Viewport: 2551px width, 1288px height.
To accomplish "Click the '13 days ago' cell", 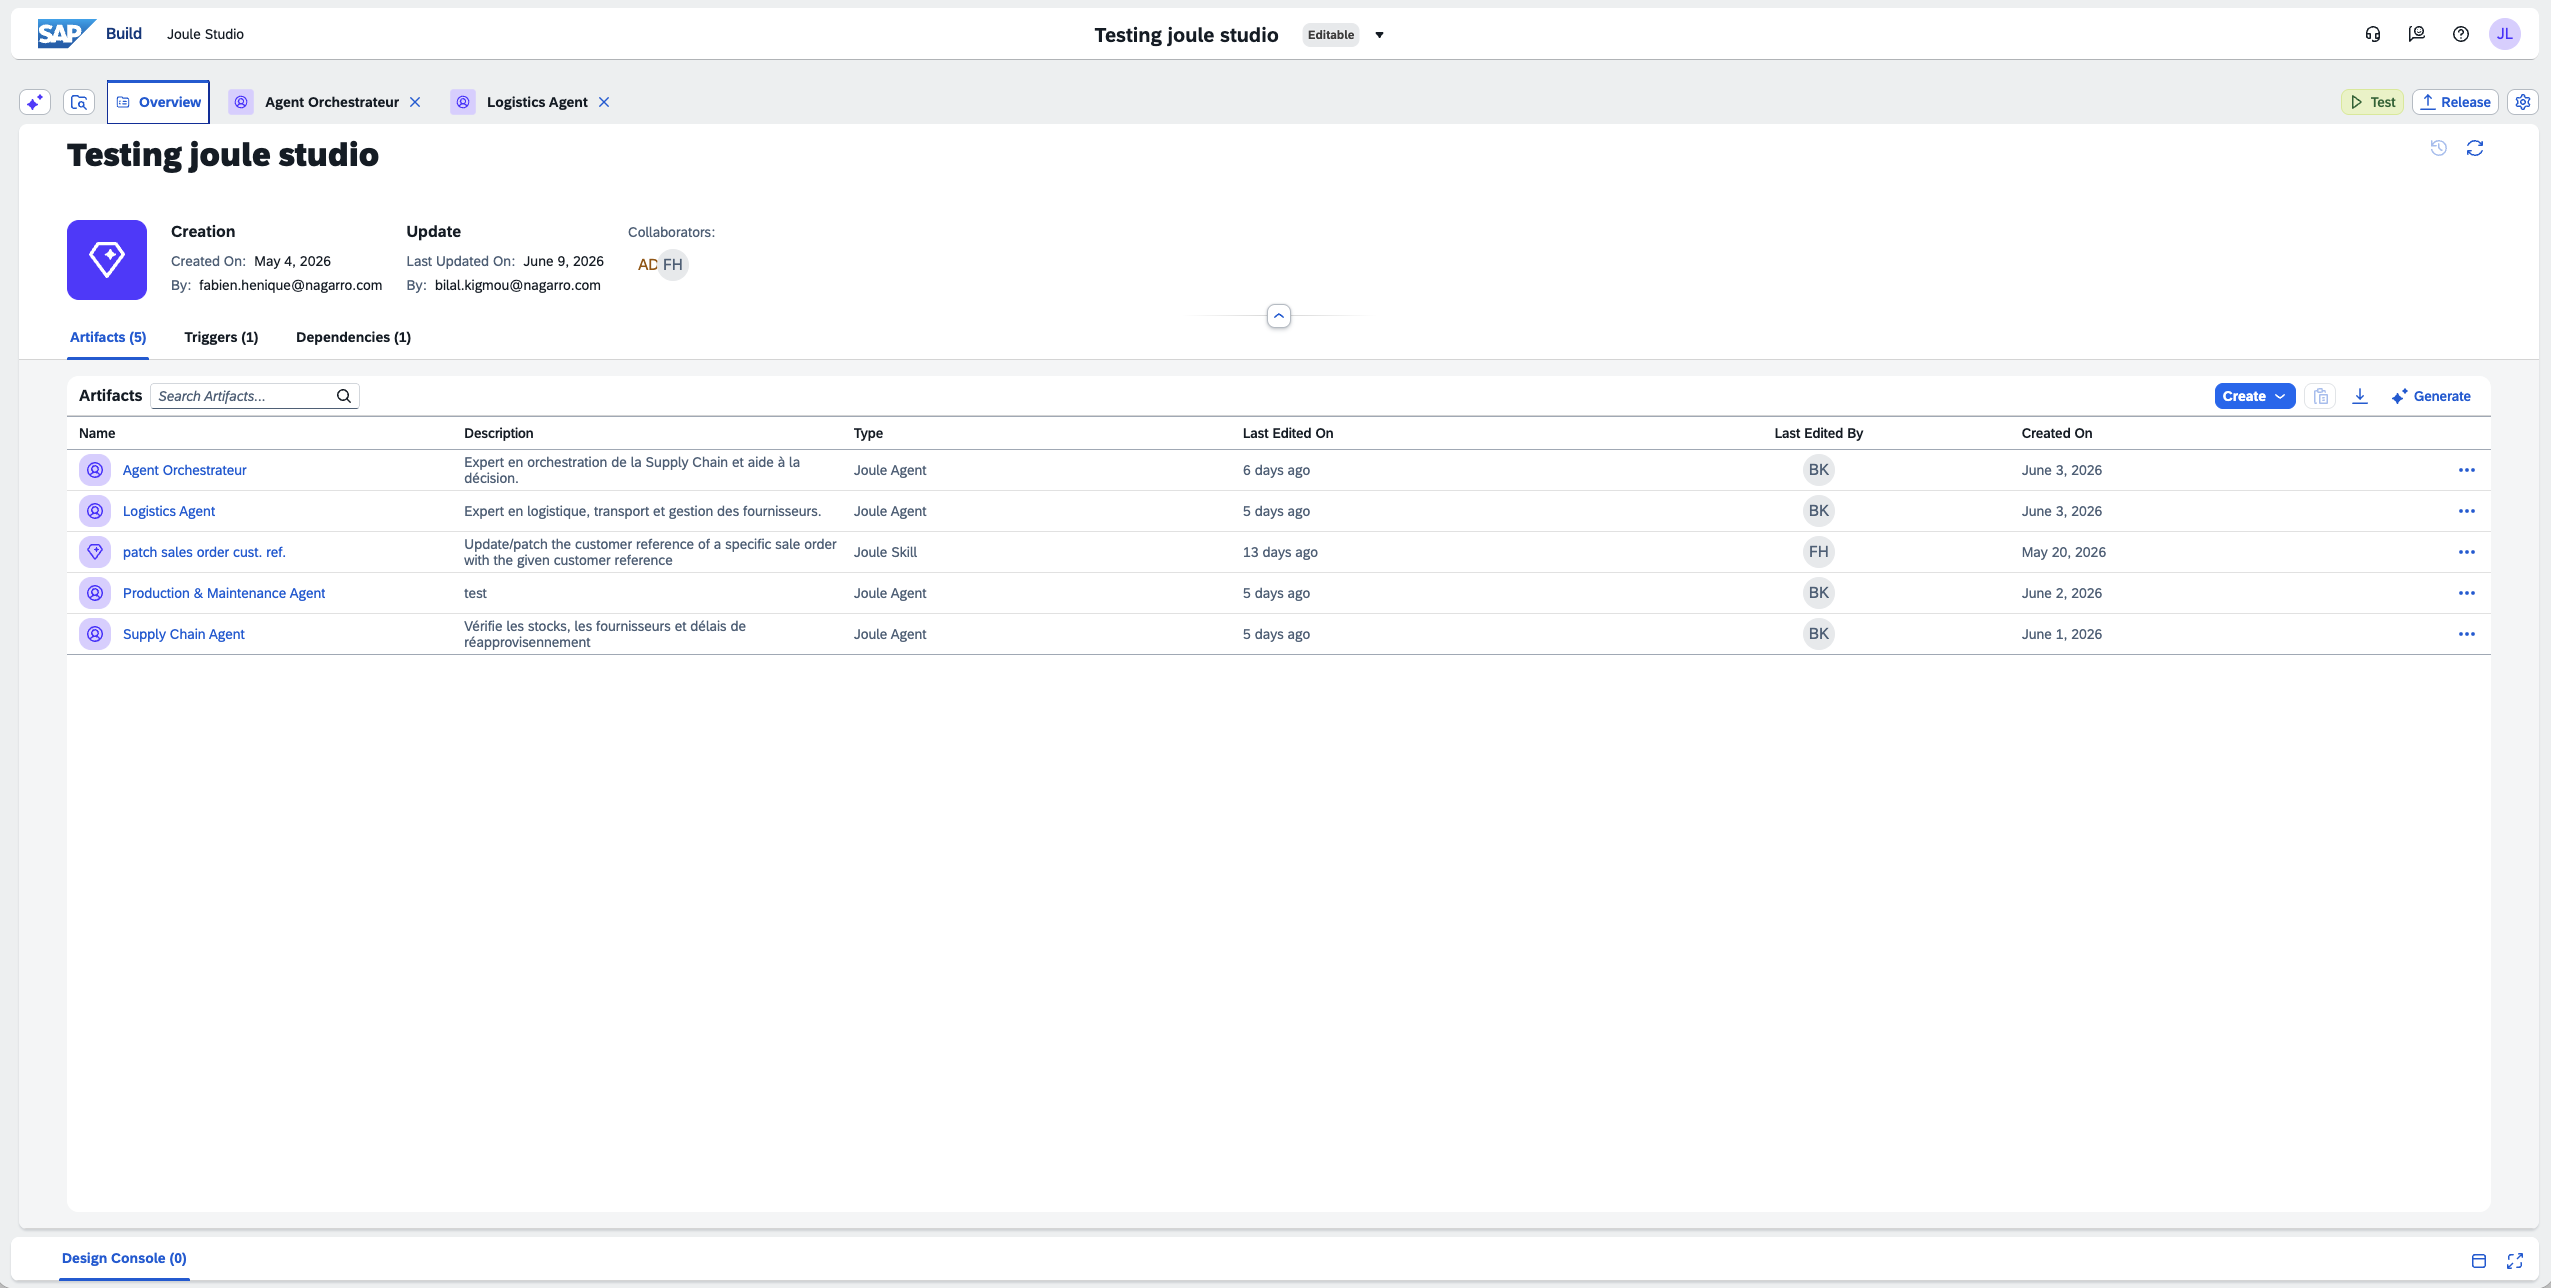I will tap(1279, 552).
